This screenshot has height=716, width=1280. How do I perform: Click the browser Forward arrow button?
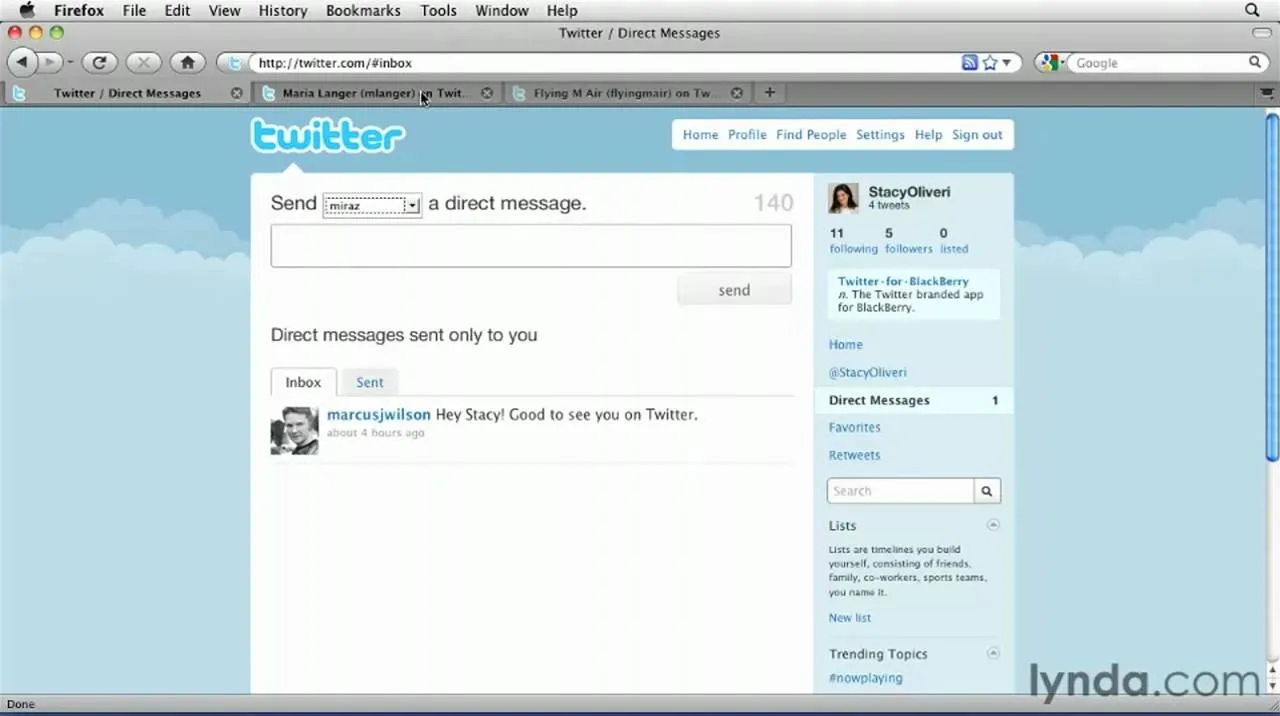[52, 62]
